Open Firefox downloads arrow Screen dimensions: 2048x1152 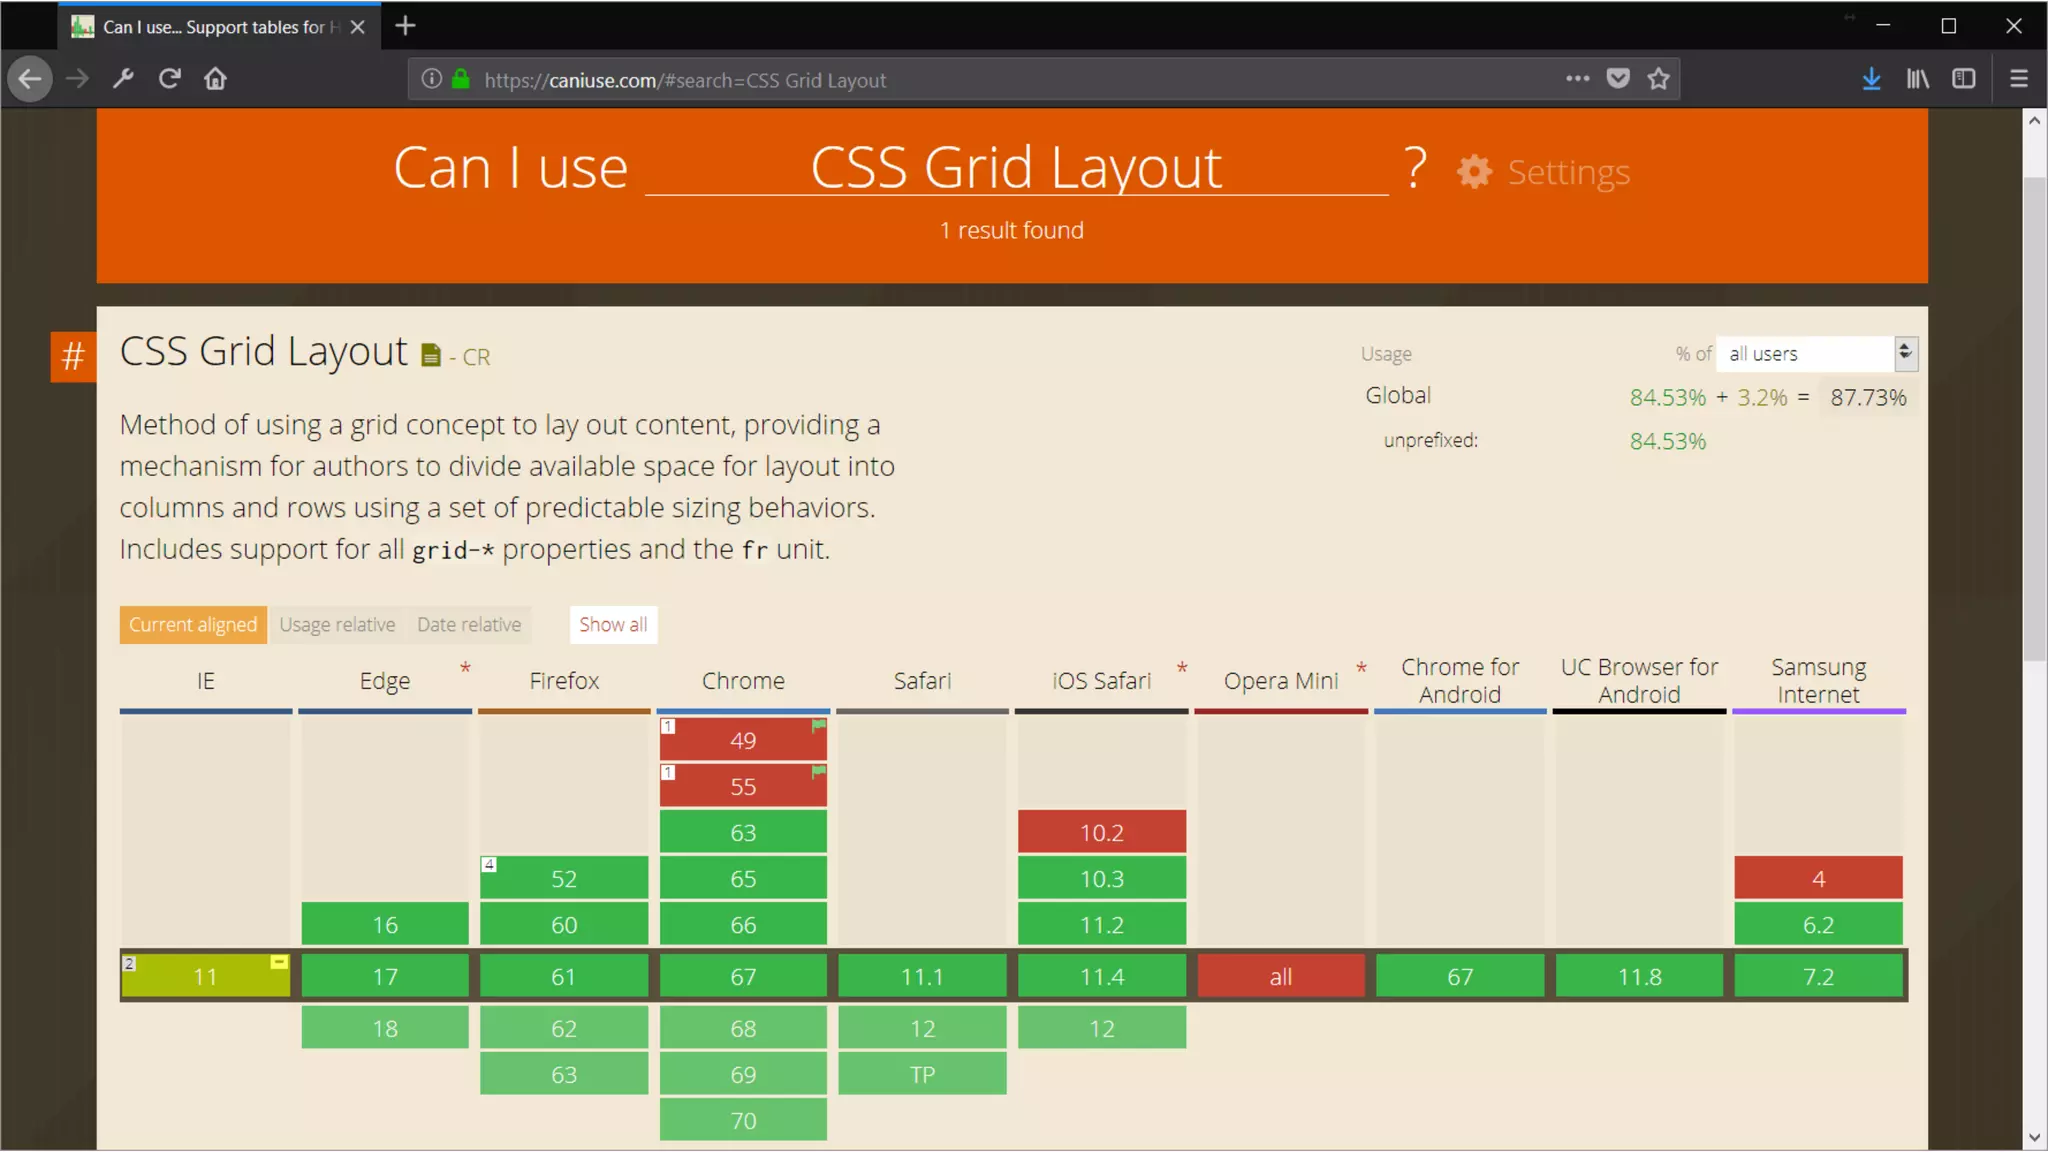(x=1871, y=79)
